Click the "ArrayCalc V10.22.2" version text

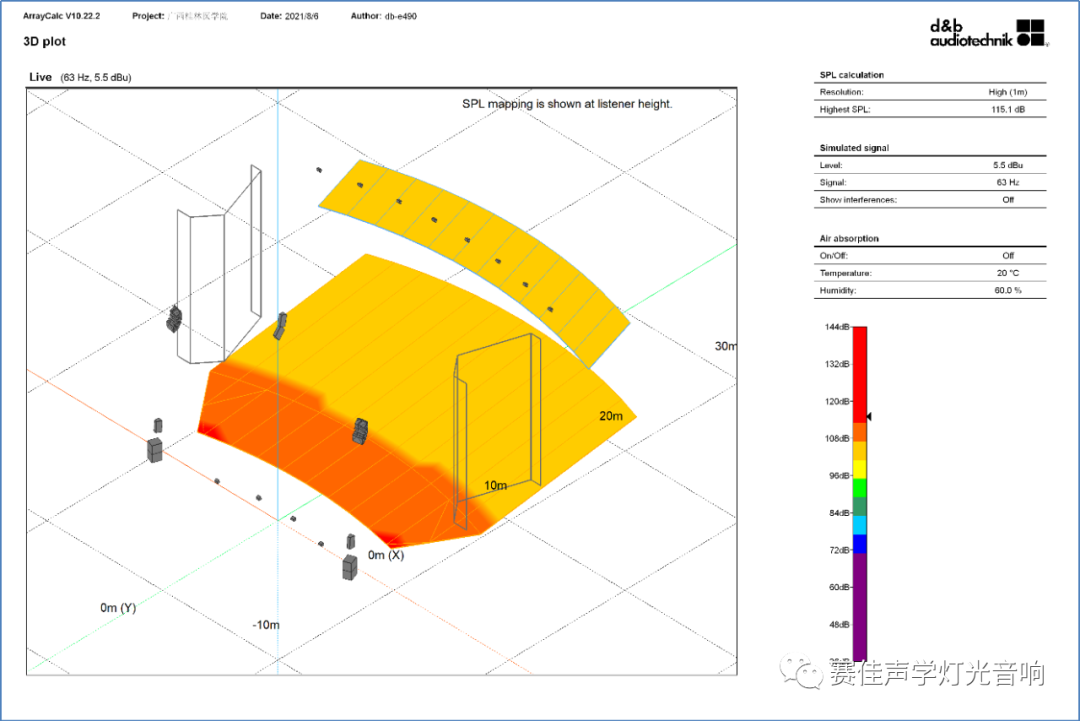tap(61, 16)
